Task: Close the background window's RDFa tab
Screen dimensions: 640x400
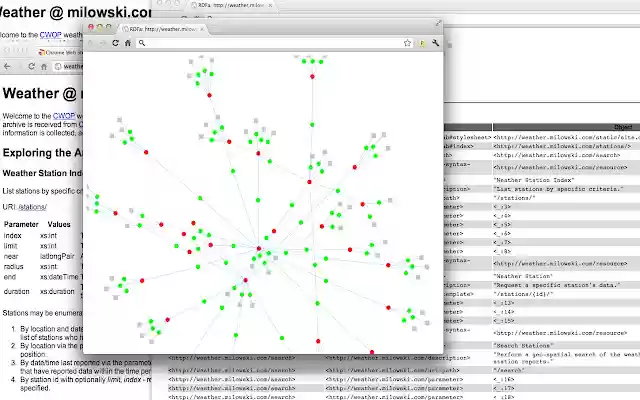Action: [270, 6]
